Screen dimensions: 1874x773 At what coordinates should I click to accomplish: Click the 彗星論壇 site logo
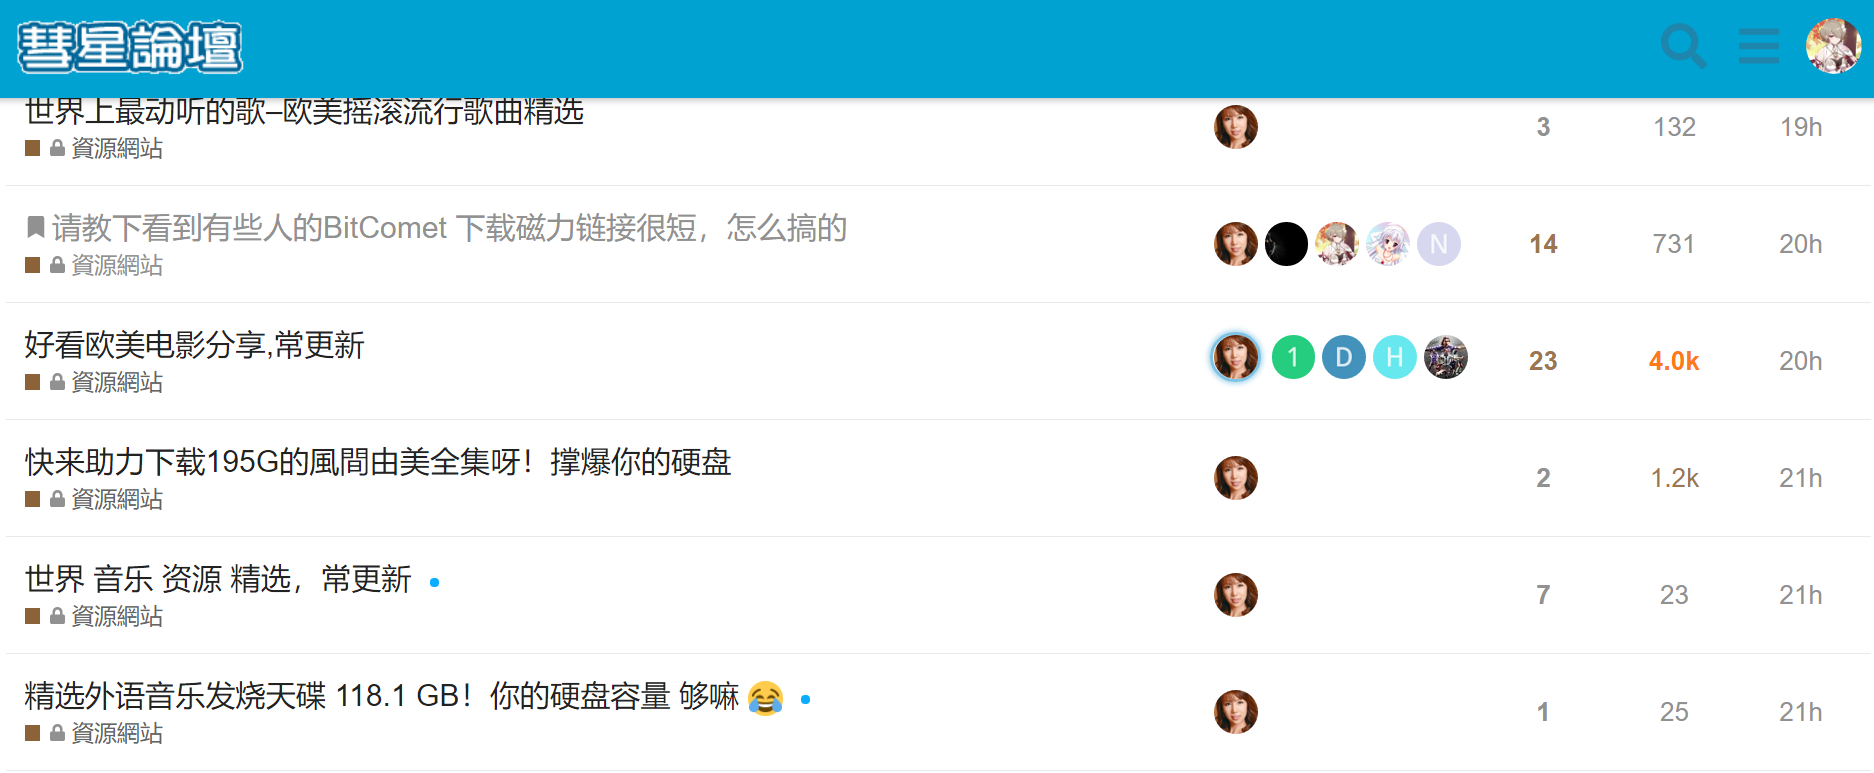point(130,47)
